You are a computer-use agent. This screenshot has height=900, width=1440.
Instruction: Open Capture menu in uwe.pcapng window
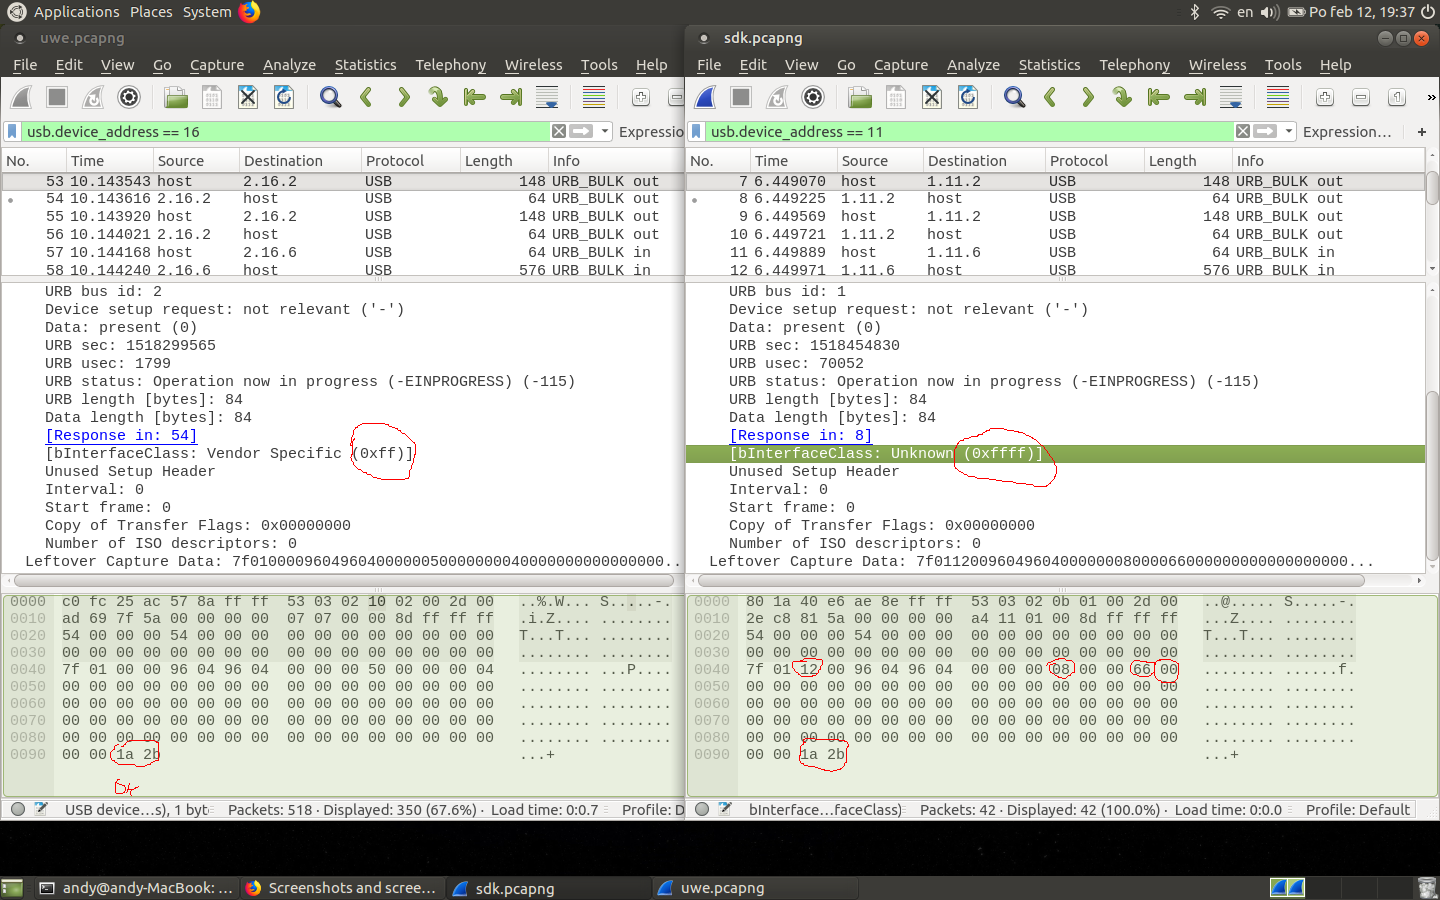coord(217,65)
